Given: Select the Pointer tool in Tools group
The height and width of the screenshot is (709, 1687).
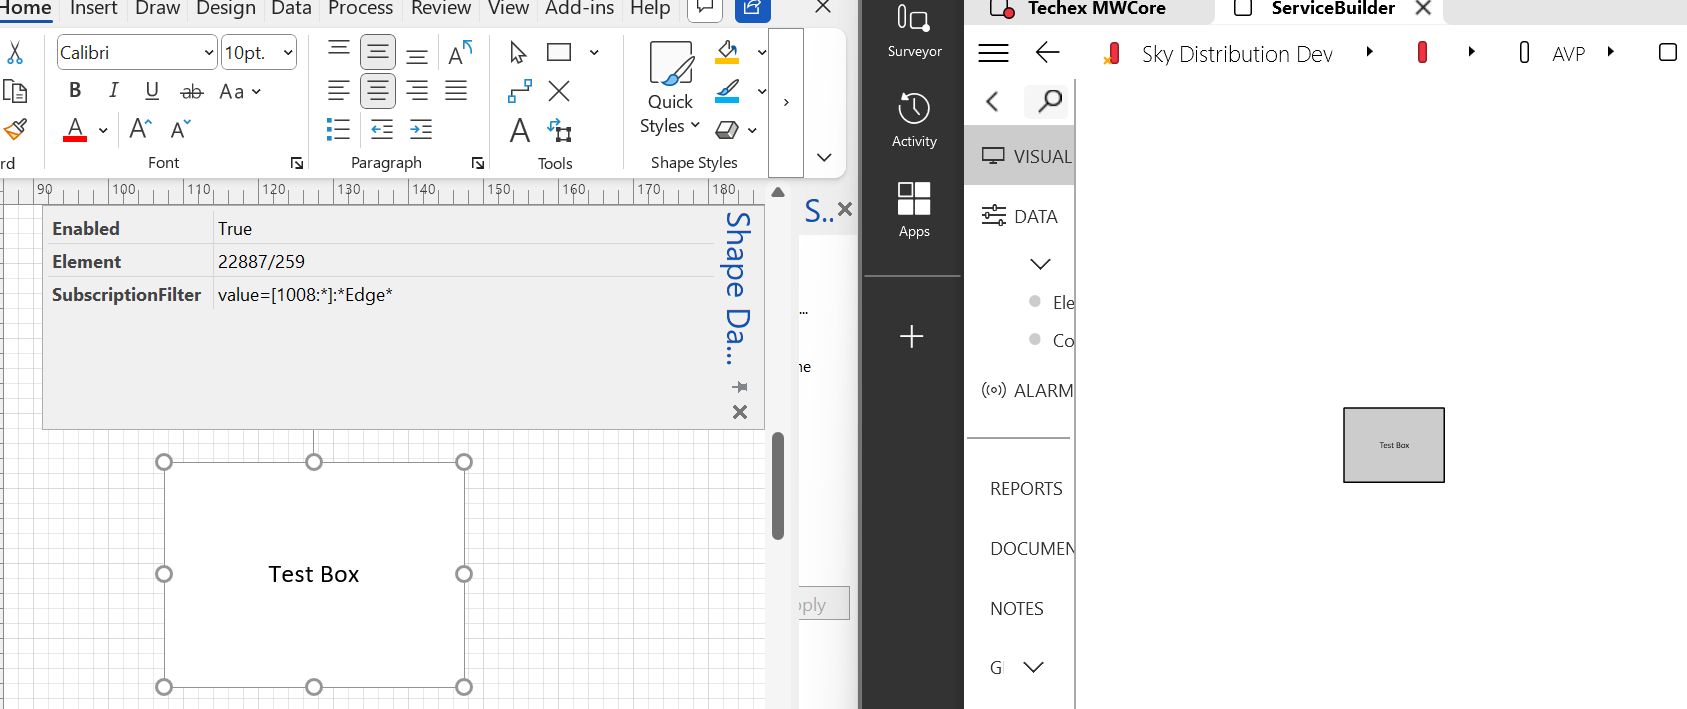Looking at the screenshot, I should [518, 52].
